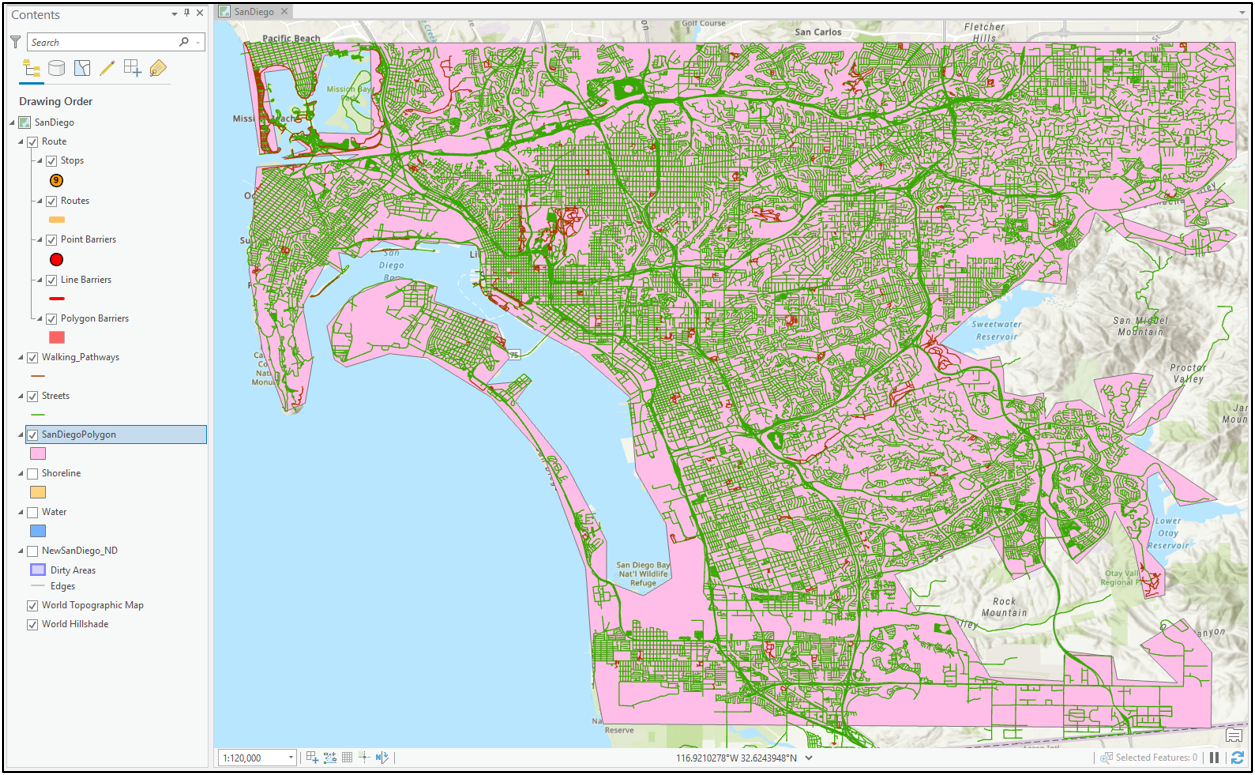The height and width of the screenshot is (775, 1255).
Task: Uncheck the Polygon Barriers checkbox
Action: click(52, 319)
